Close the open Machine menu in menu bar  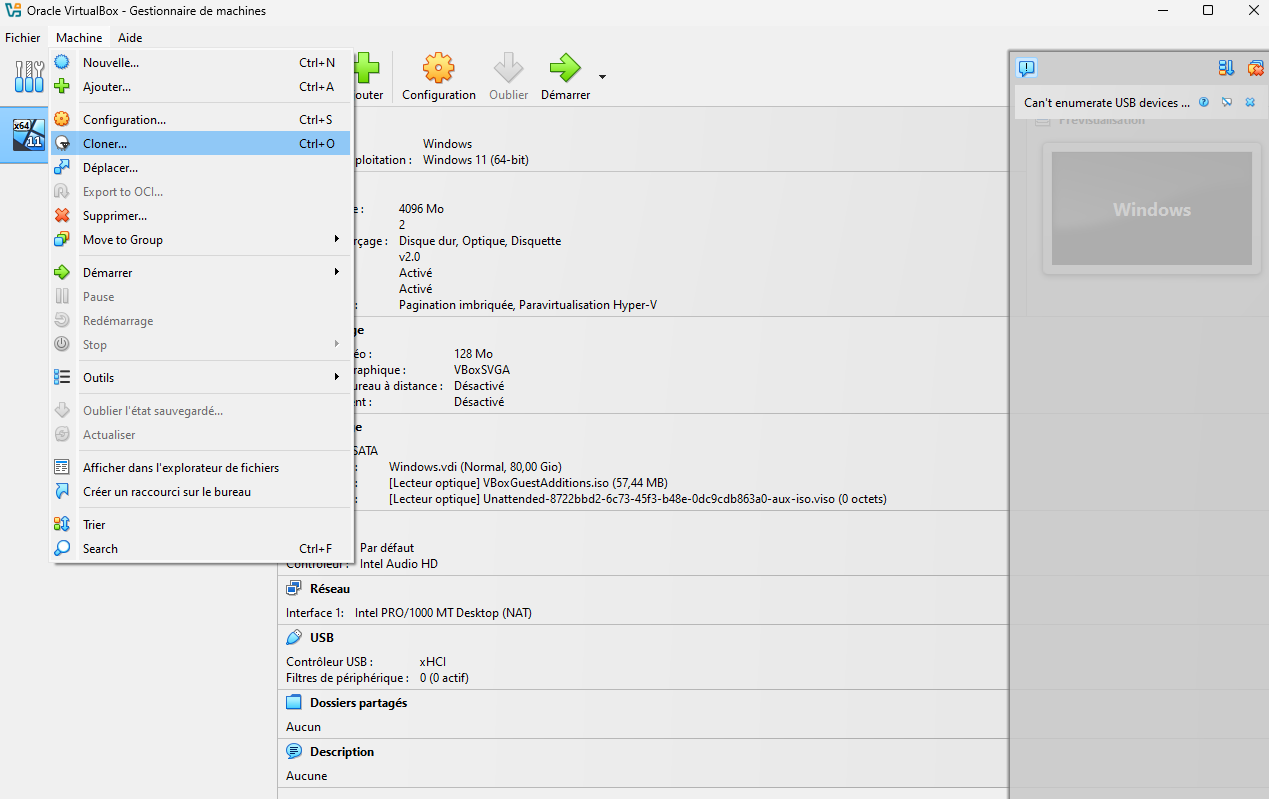click(79, 38)
